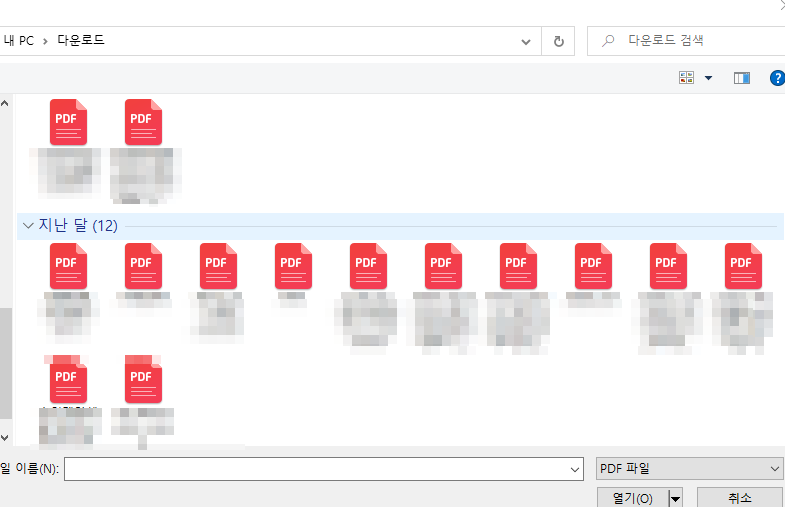
Task: Refresh the 다운로드 folder listing
Action: (558, 41)
